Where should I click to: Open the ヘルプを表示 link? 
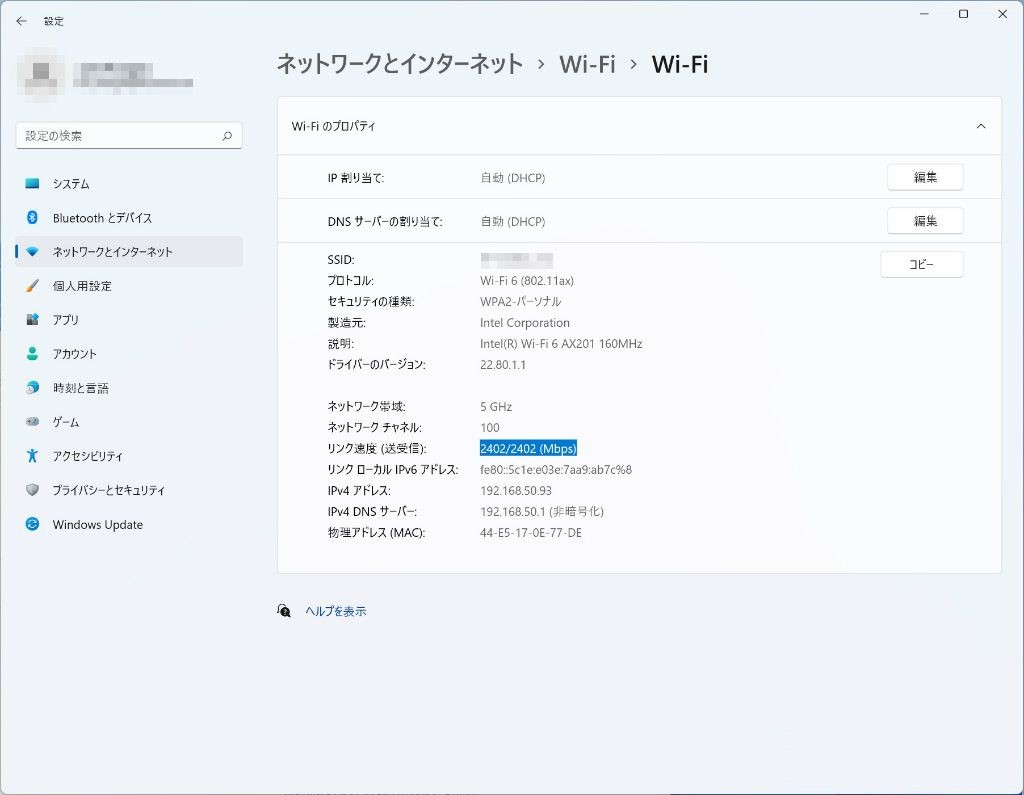coord(336,611)
